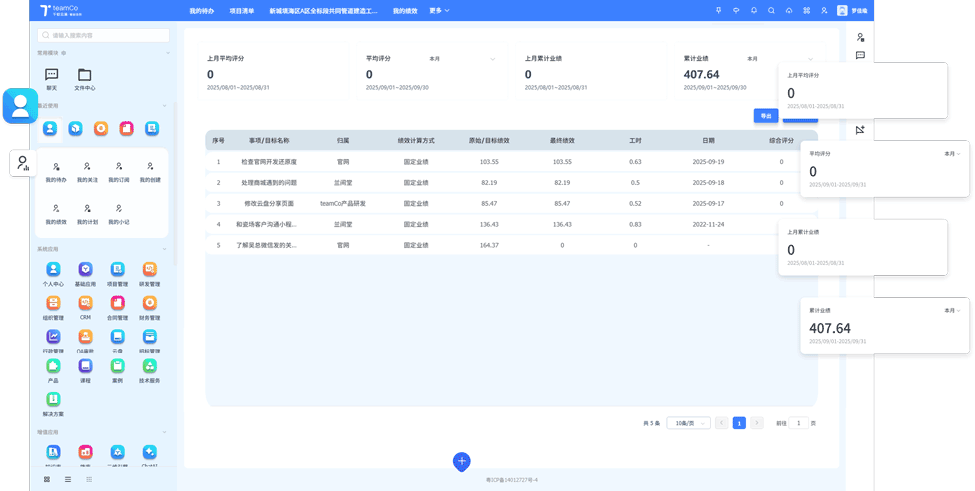Open the 10条/页 page size dropdown
Viewport: 975px width, 491px height.
point(688,423)
